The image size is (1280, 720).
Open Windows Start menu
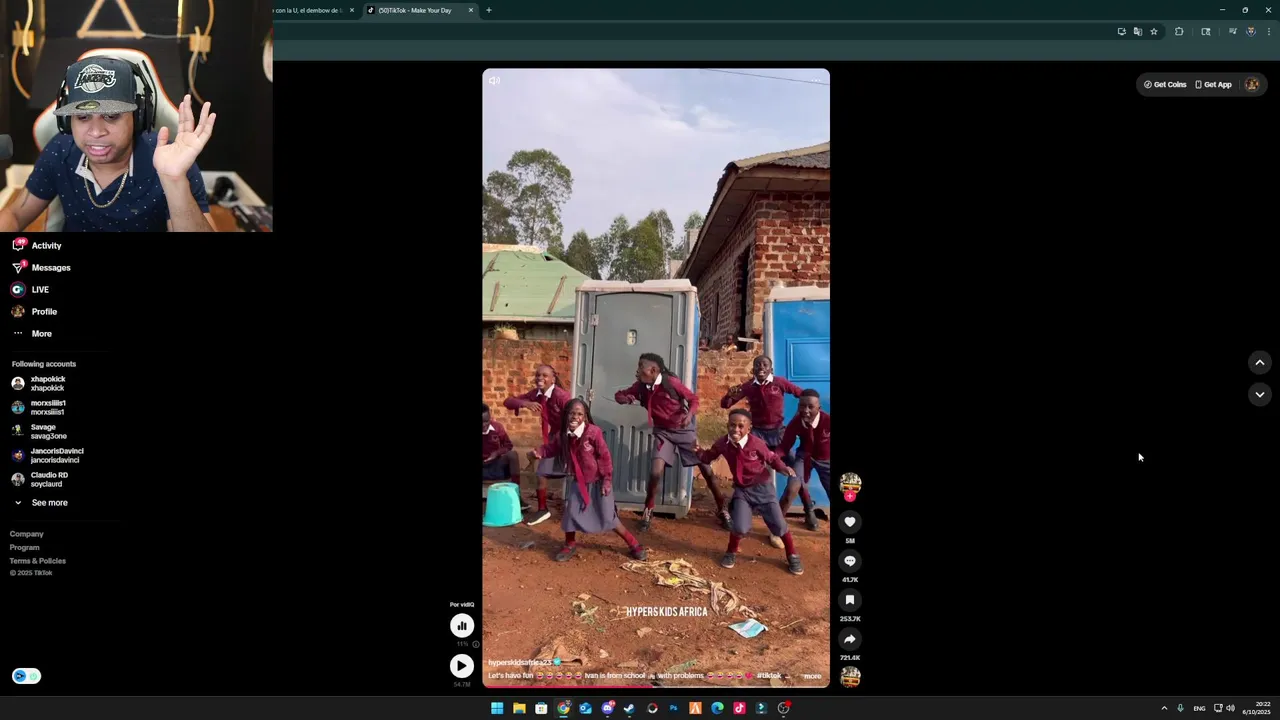[497, 708]
